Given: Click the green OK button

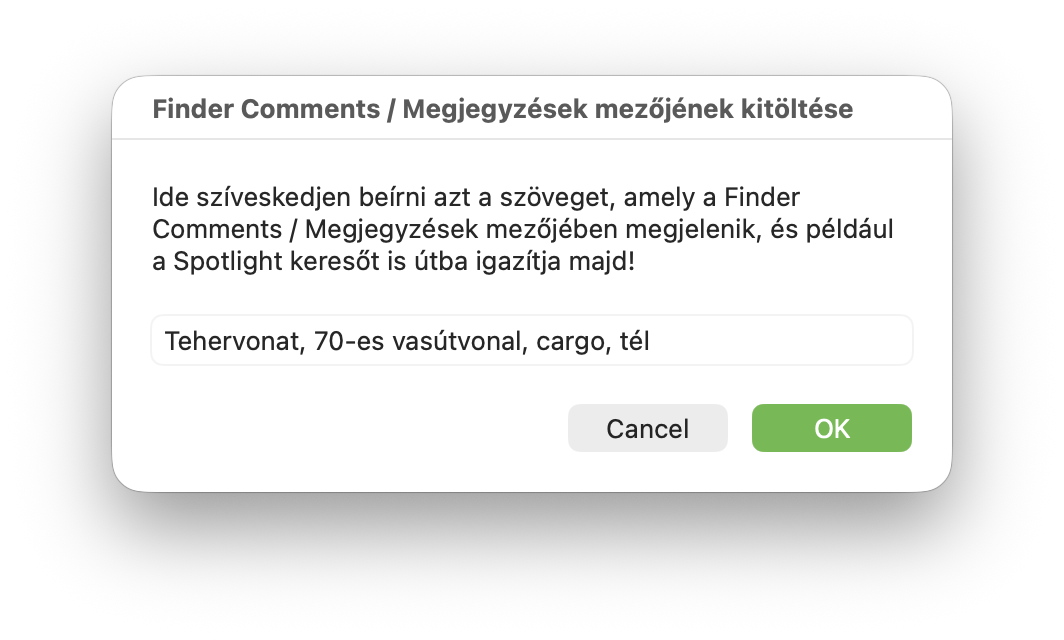Looking at the screenshot, I should click(831, 428).
